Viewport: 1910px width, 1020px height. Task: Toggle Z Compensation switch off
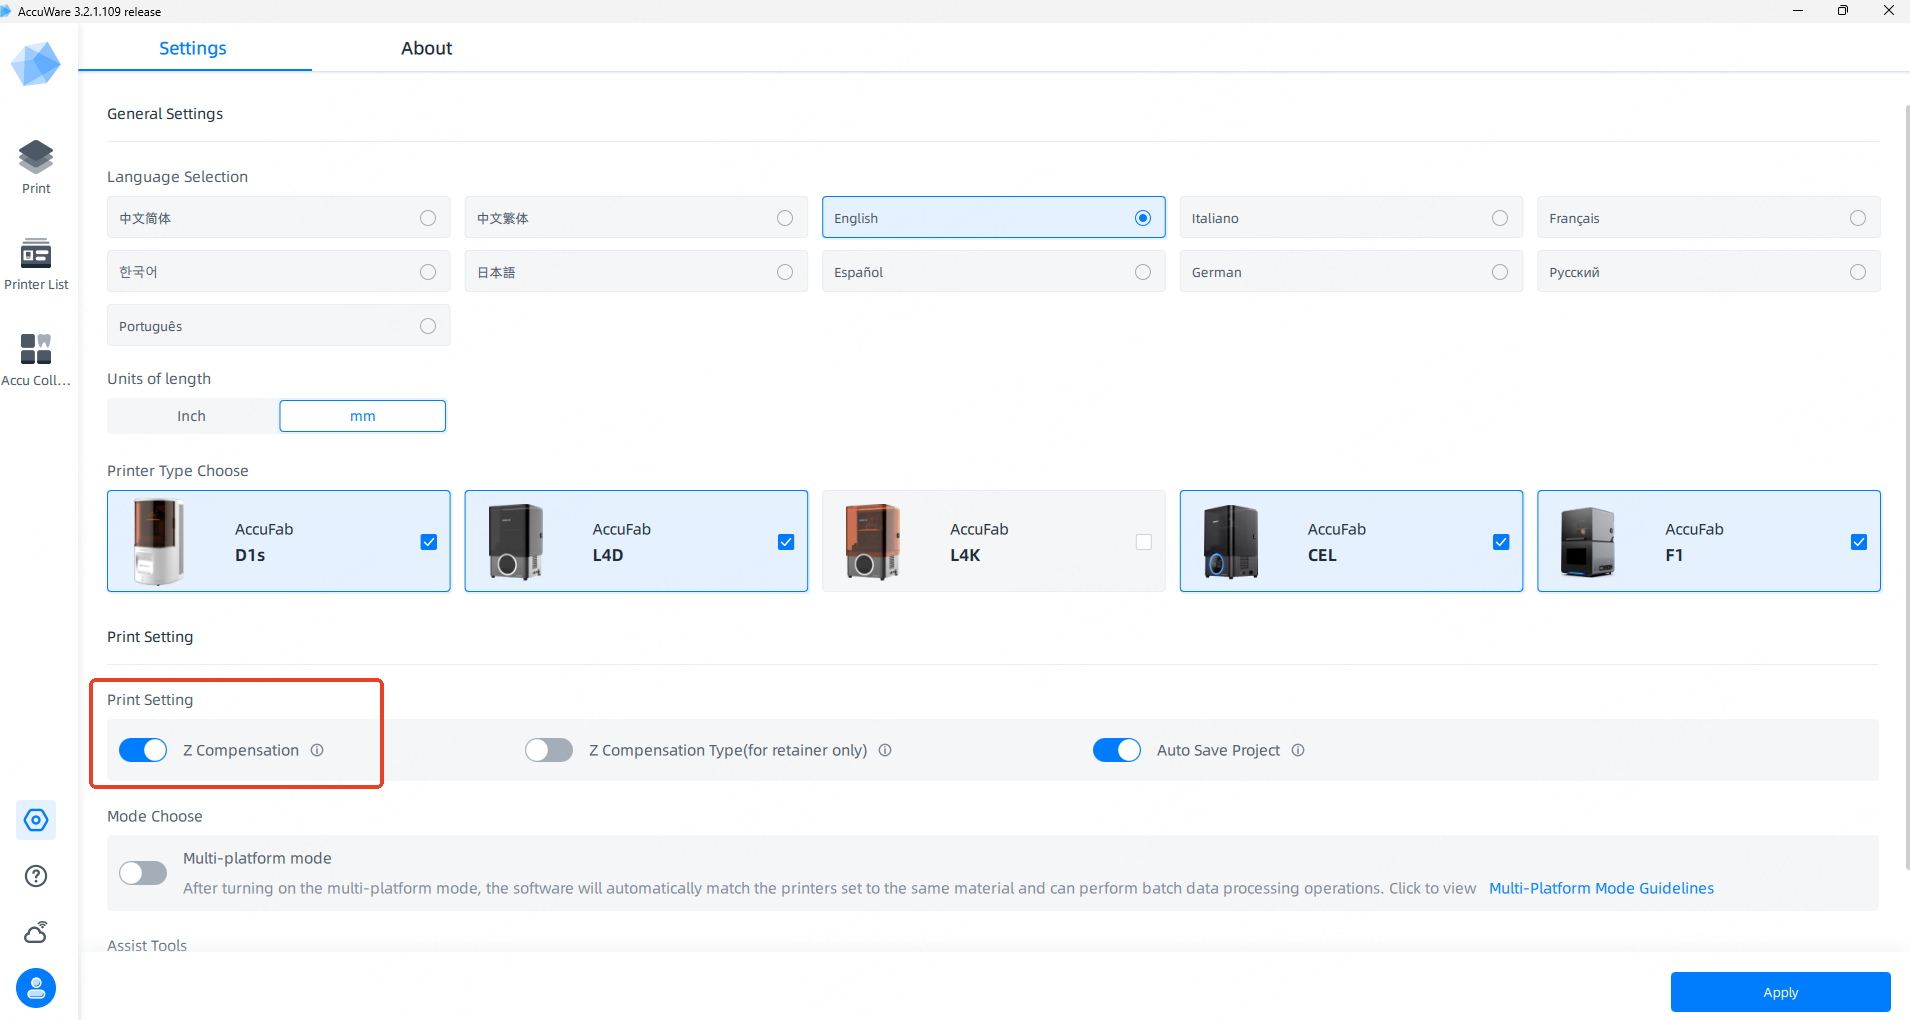click(143, 750)
